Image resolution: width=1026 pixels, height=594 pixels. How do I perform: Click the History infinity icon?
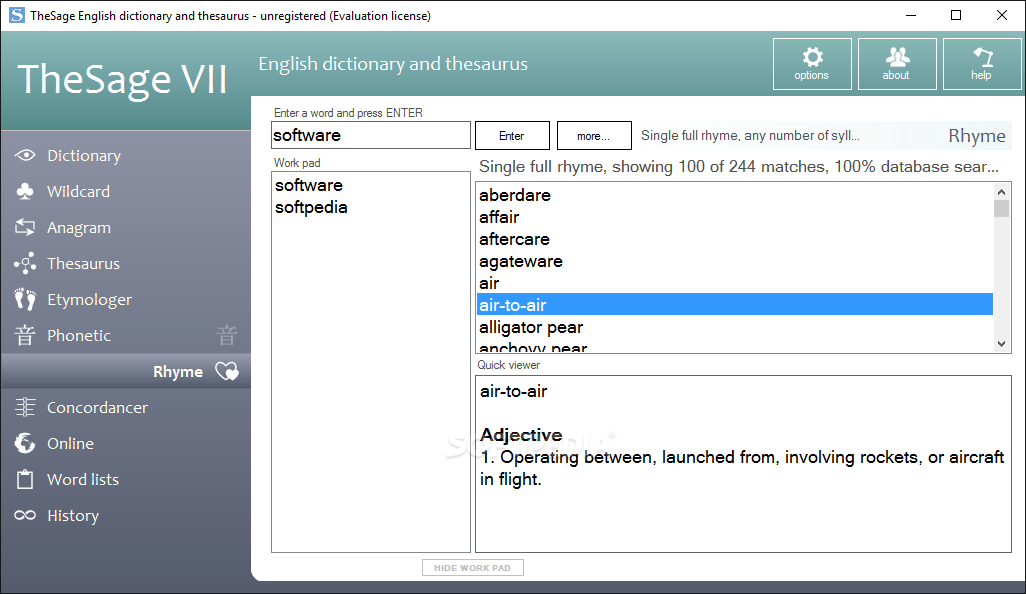coord(25,515)
